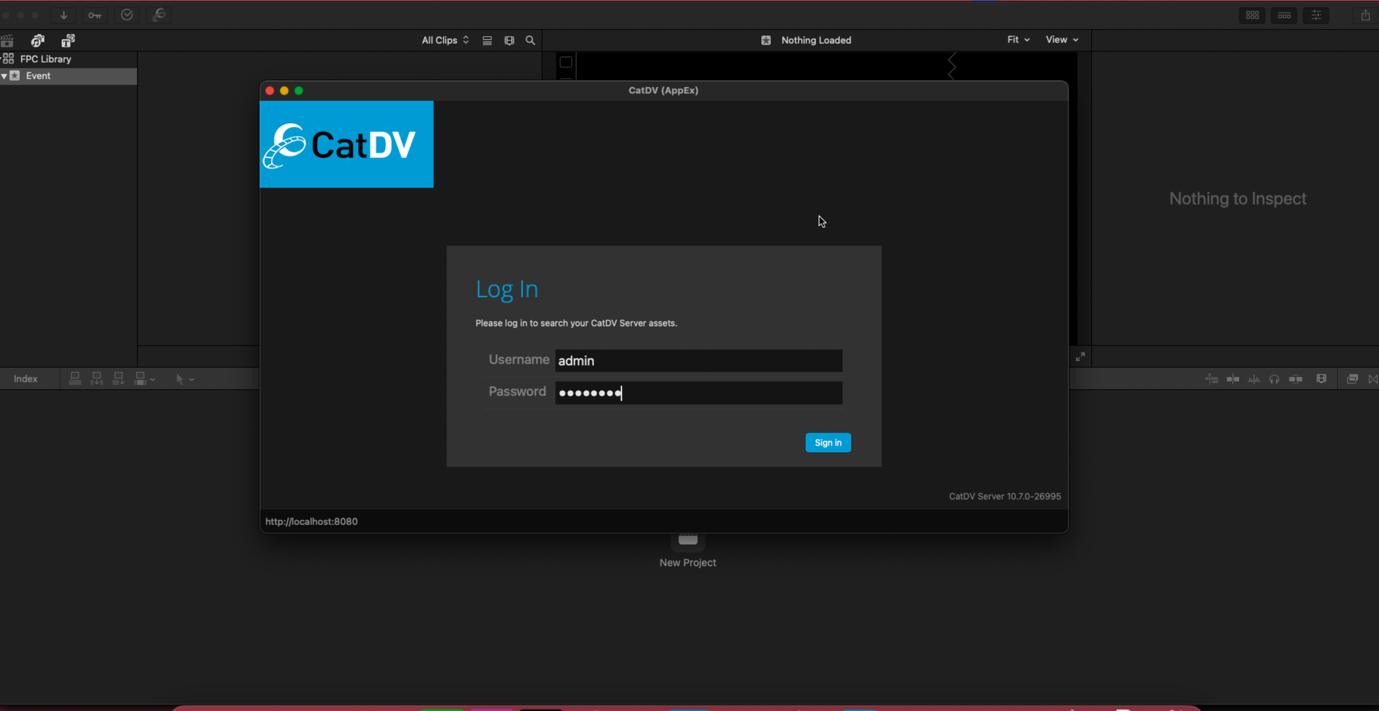Open clip appearance filmstrip icon in timeline
This screenshot has width=1379, height=711.
click(1322, 379)
